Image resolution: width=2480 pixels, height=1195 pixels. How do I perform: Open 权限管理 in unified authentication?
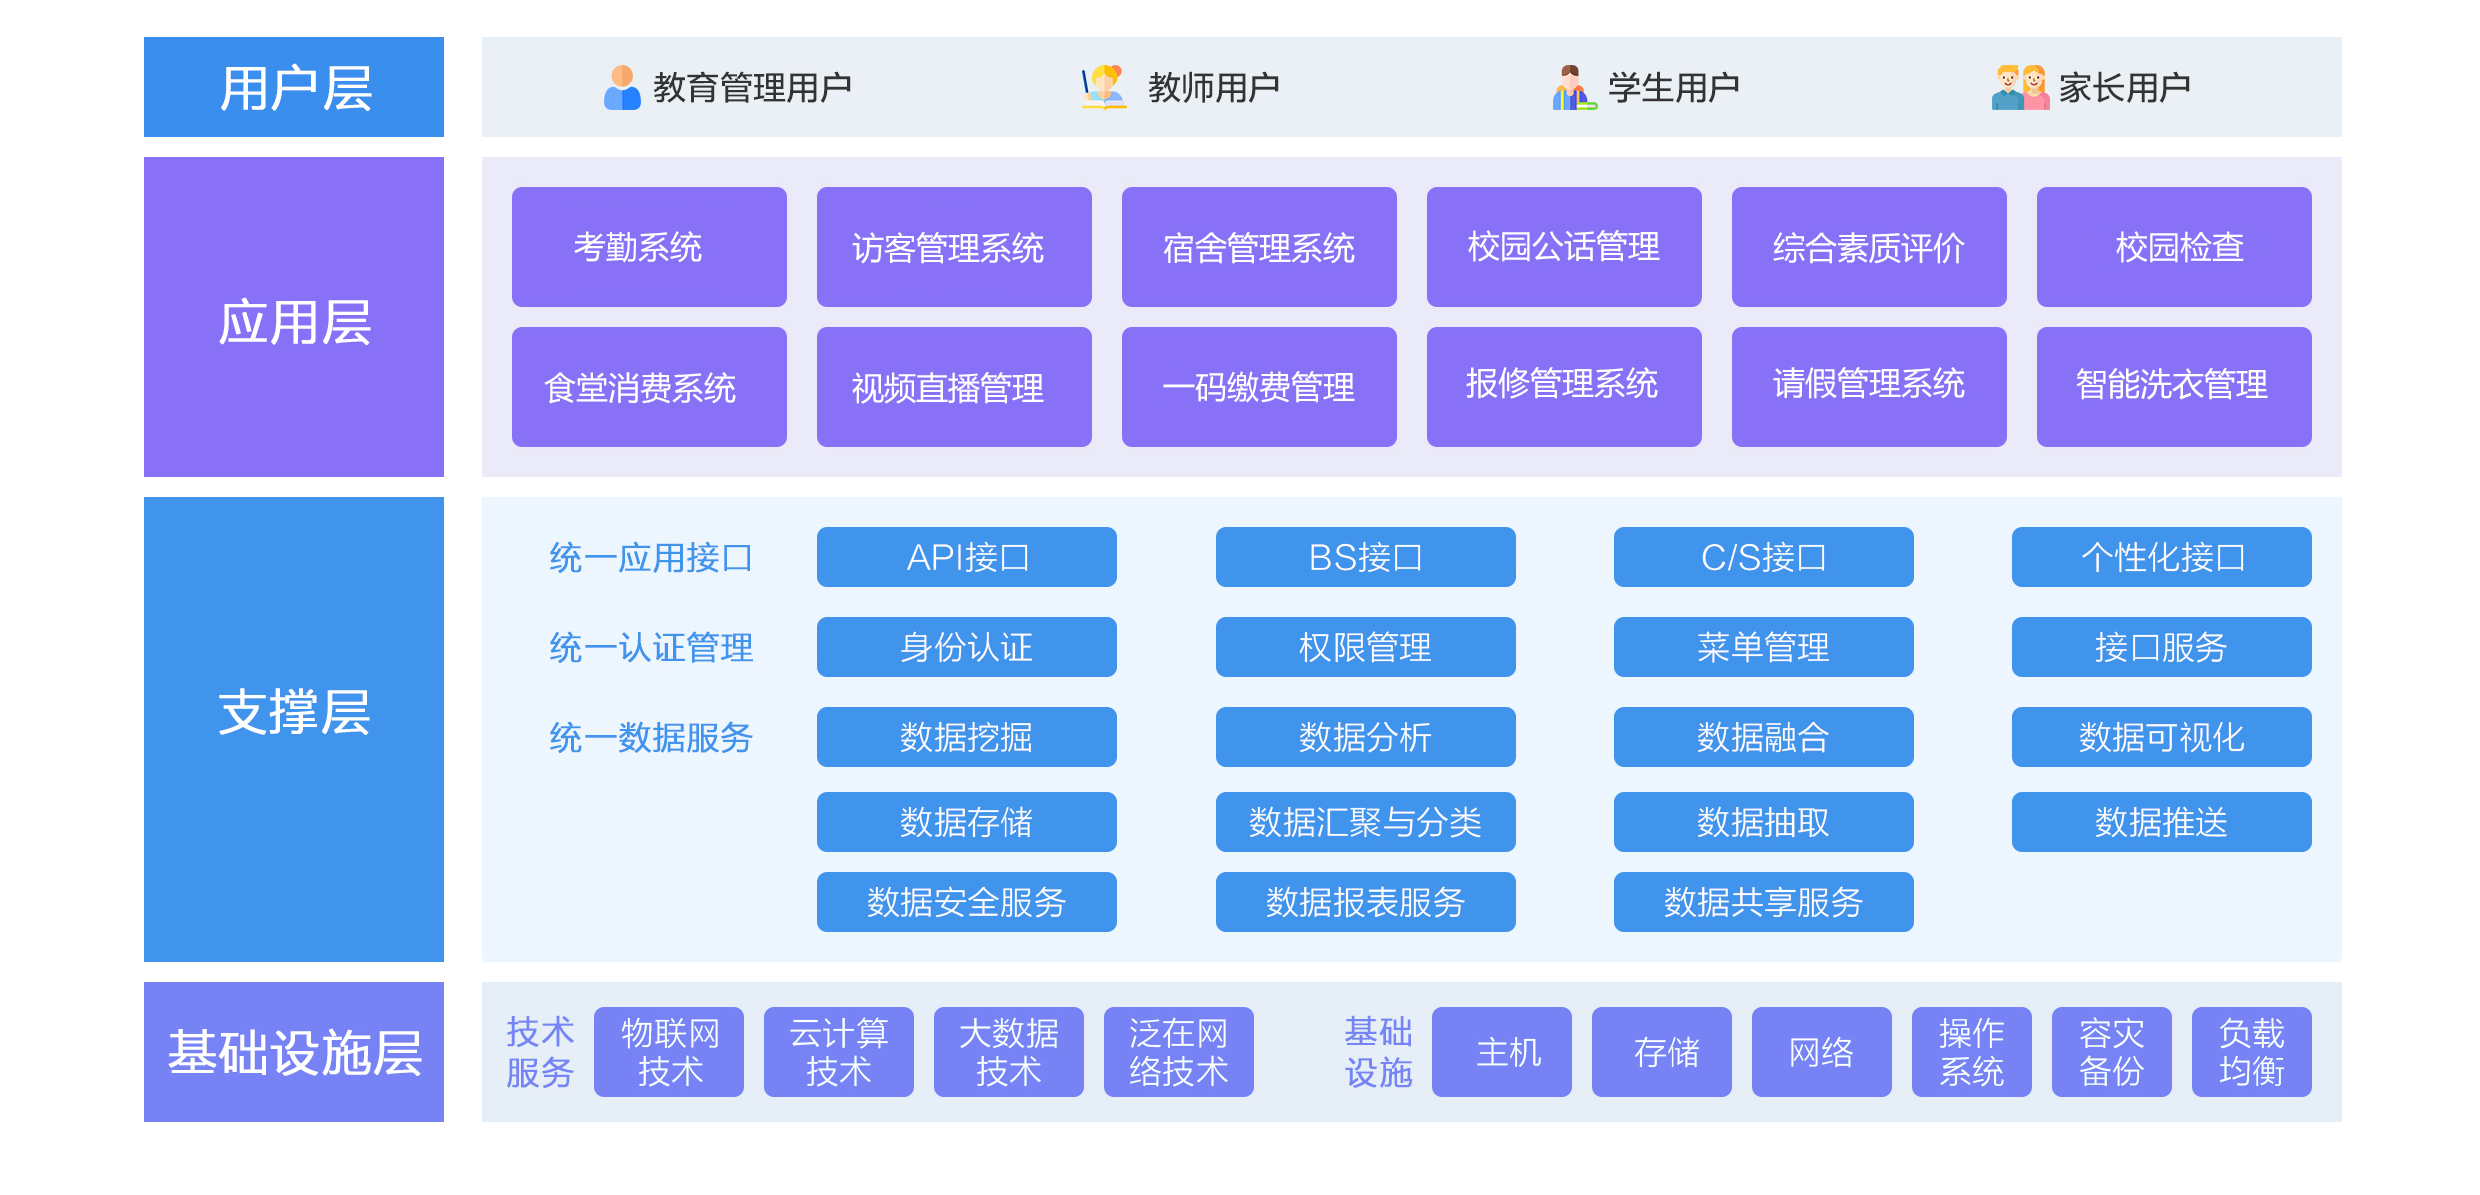point(1365,647)
